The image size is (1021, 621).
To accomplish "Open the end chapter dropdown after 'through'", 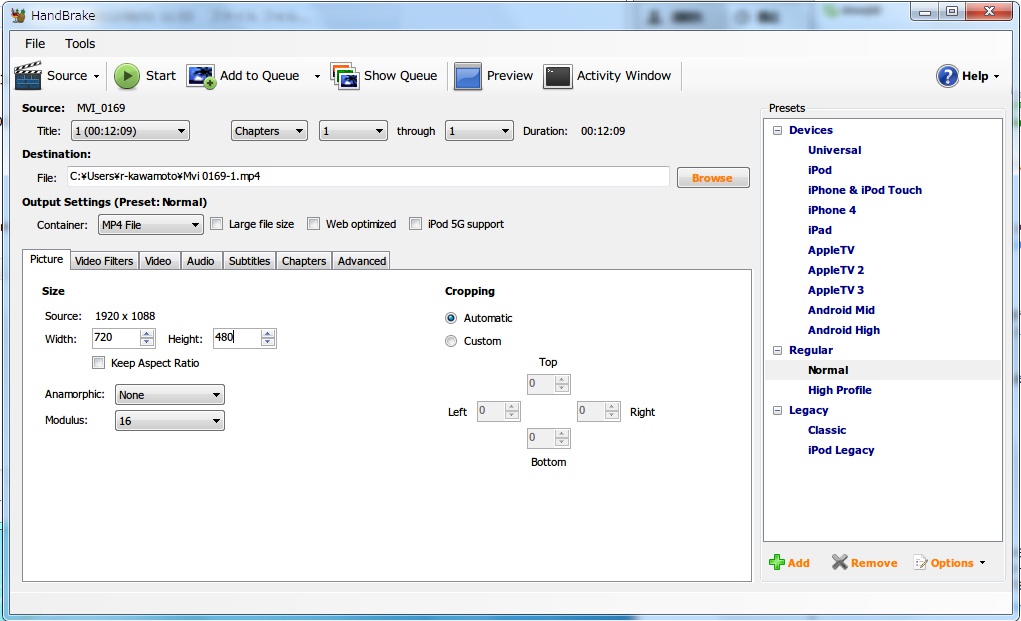I will (x=479, y=131).
